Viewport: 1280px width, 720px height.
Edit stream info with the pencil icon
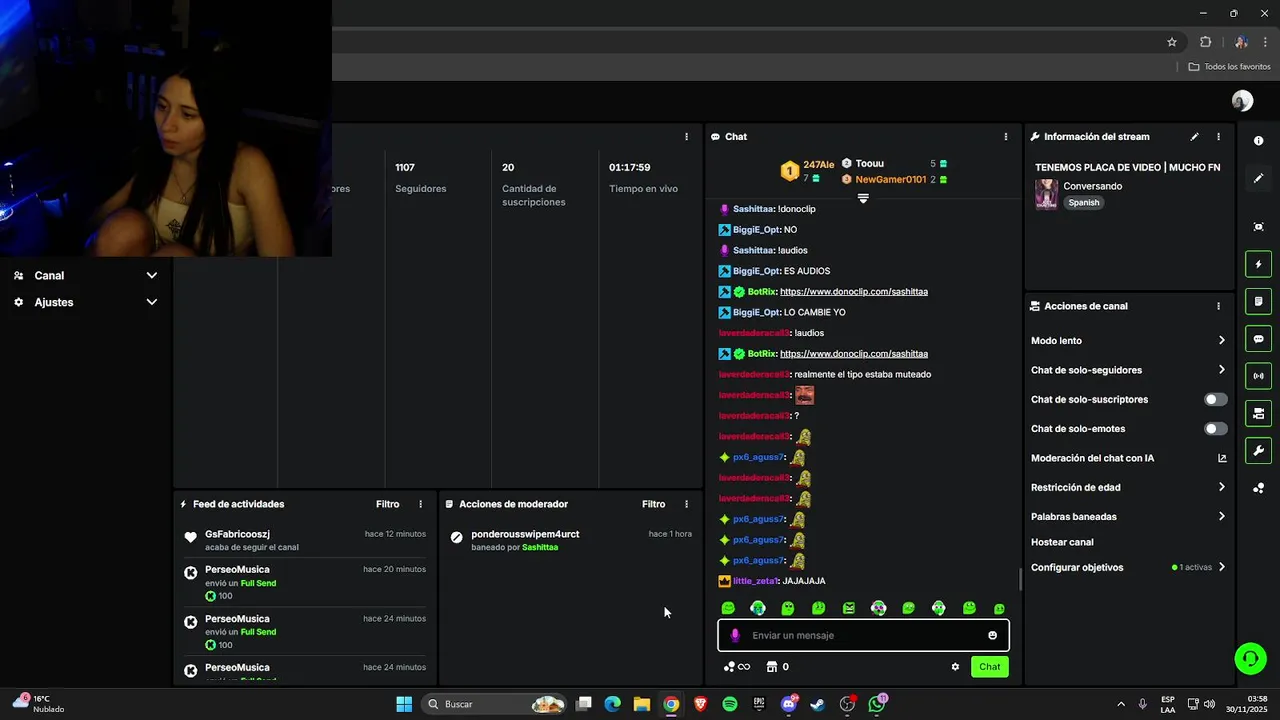tap(1194, 137)
